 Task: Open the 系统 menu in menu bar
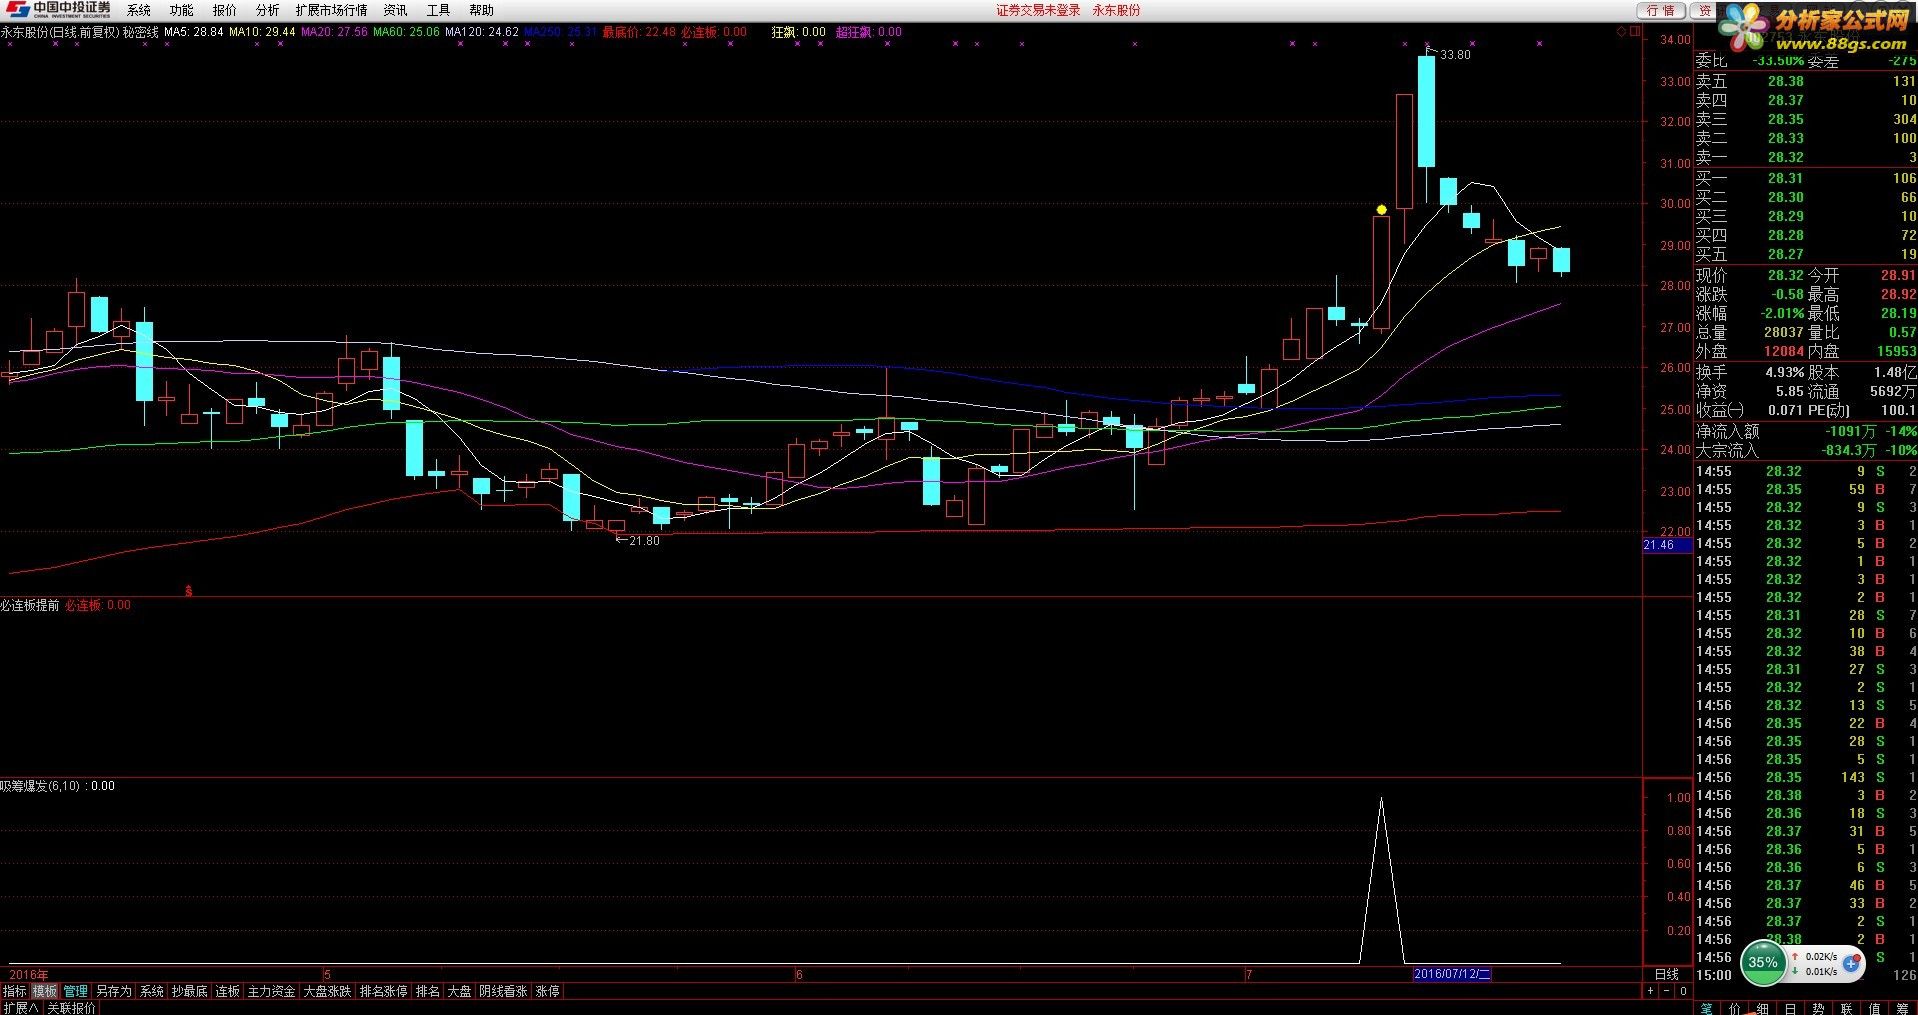pyautogui.click(x=139, y=10)
